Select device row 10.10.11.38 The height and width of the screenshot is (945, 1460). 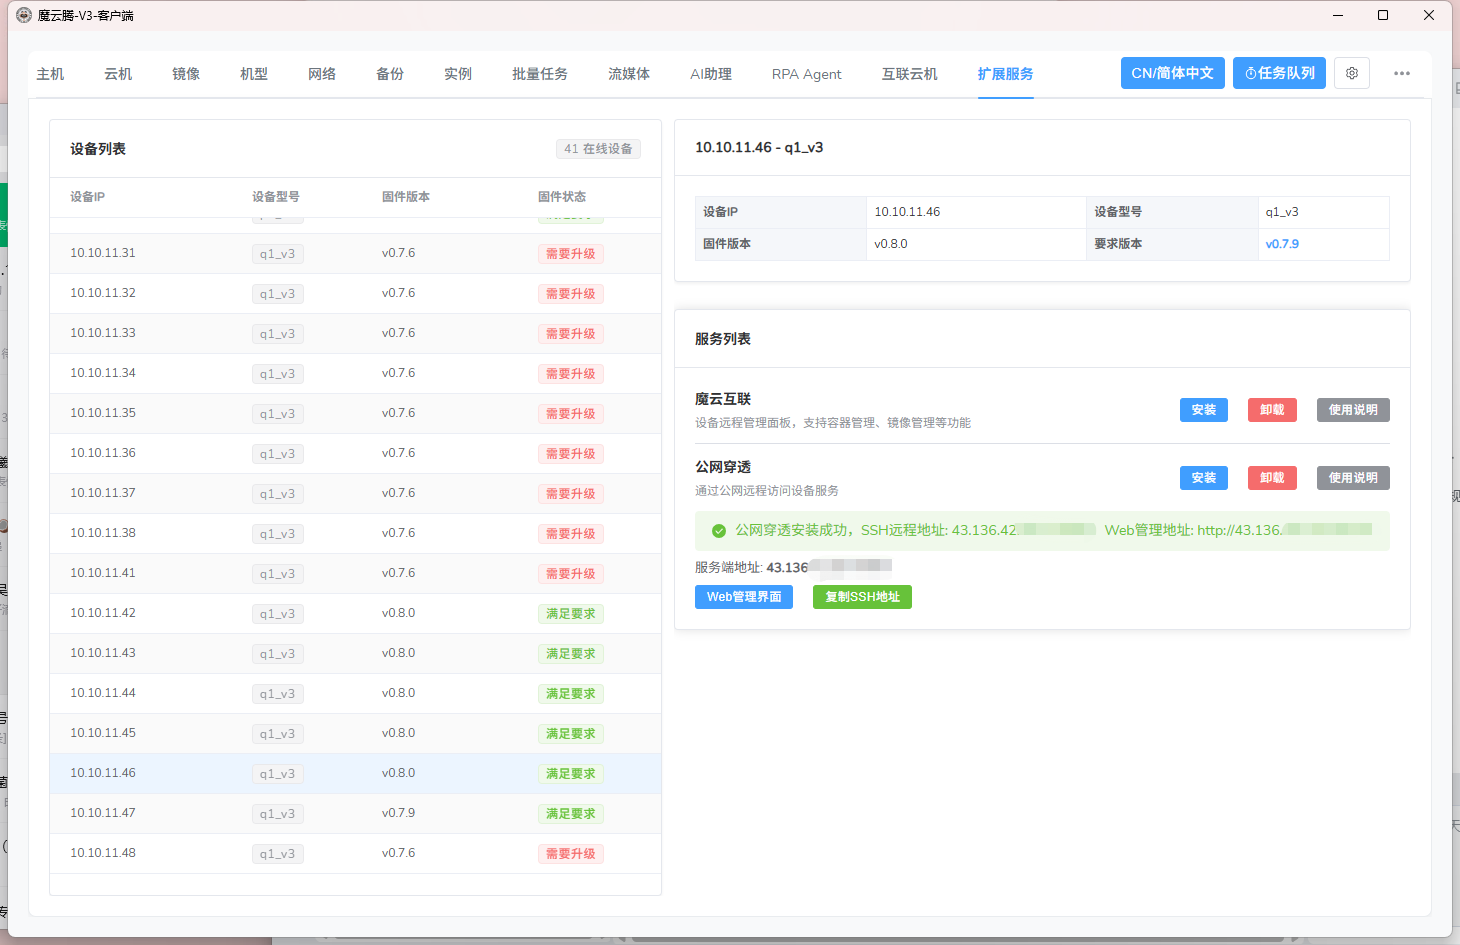[355, 534]
